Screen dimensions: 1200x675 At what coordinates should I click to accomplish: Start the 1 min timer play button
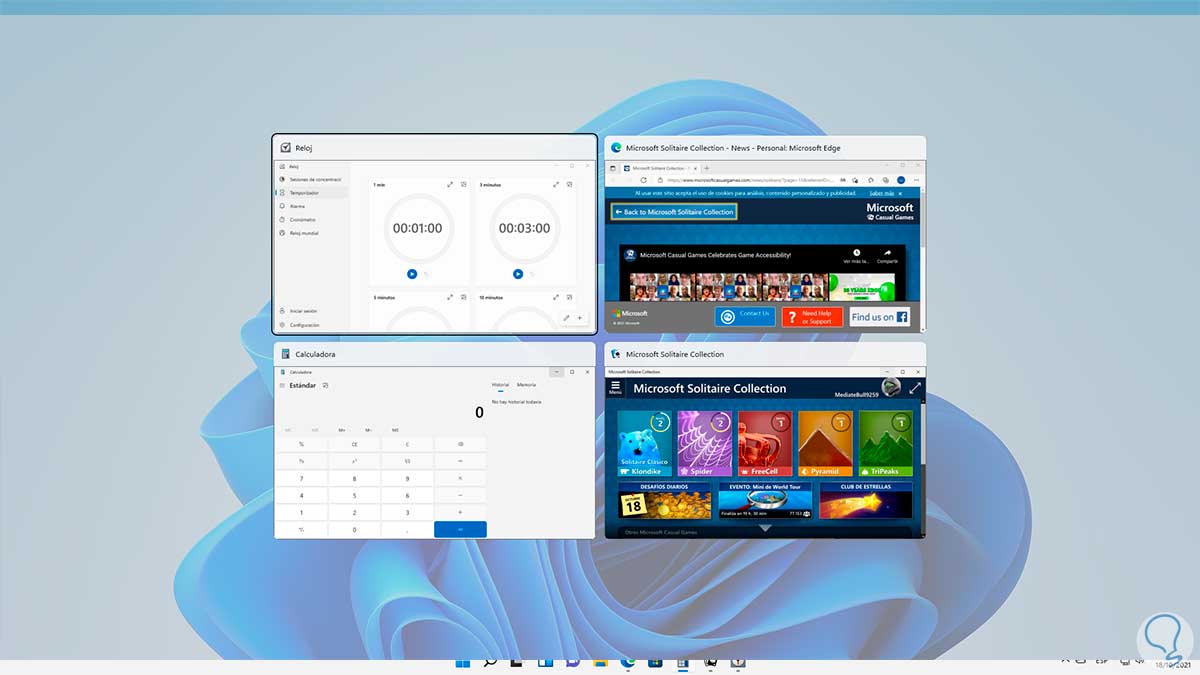click(x=412, y=274)
